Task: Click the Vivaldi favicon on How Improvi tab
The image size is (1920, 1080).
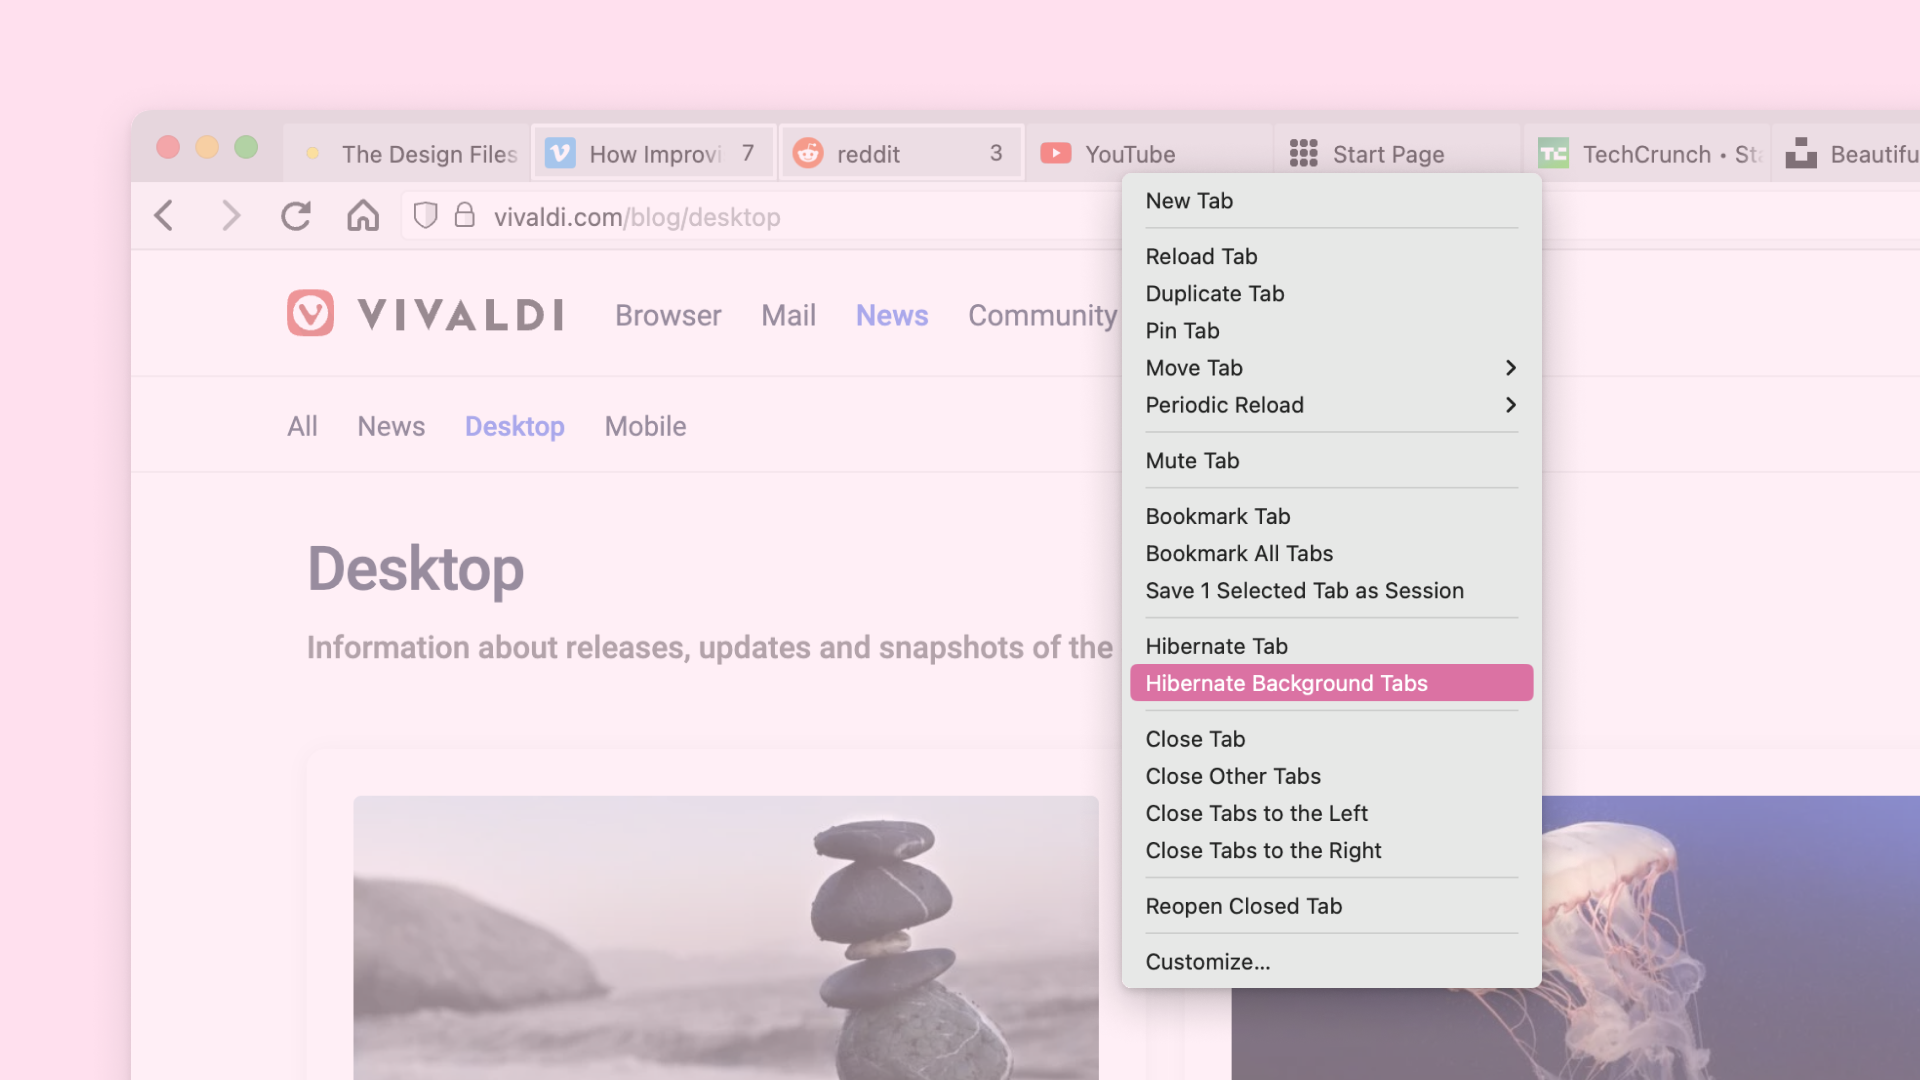Action: coord(560,153)
